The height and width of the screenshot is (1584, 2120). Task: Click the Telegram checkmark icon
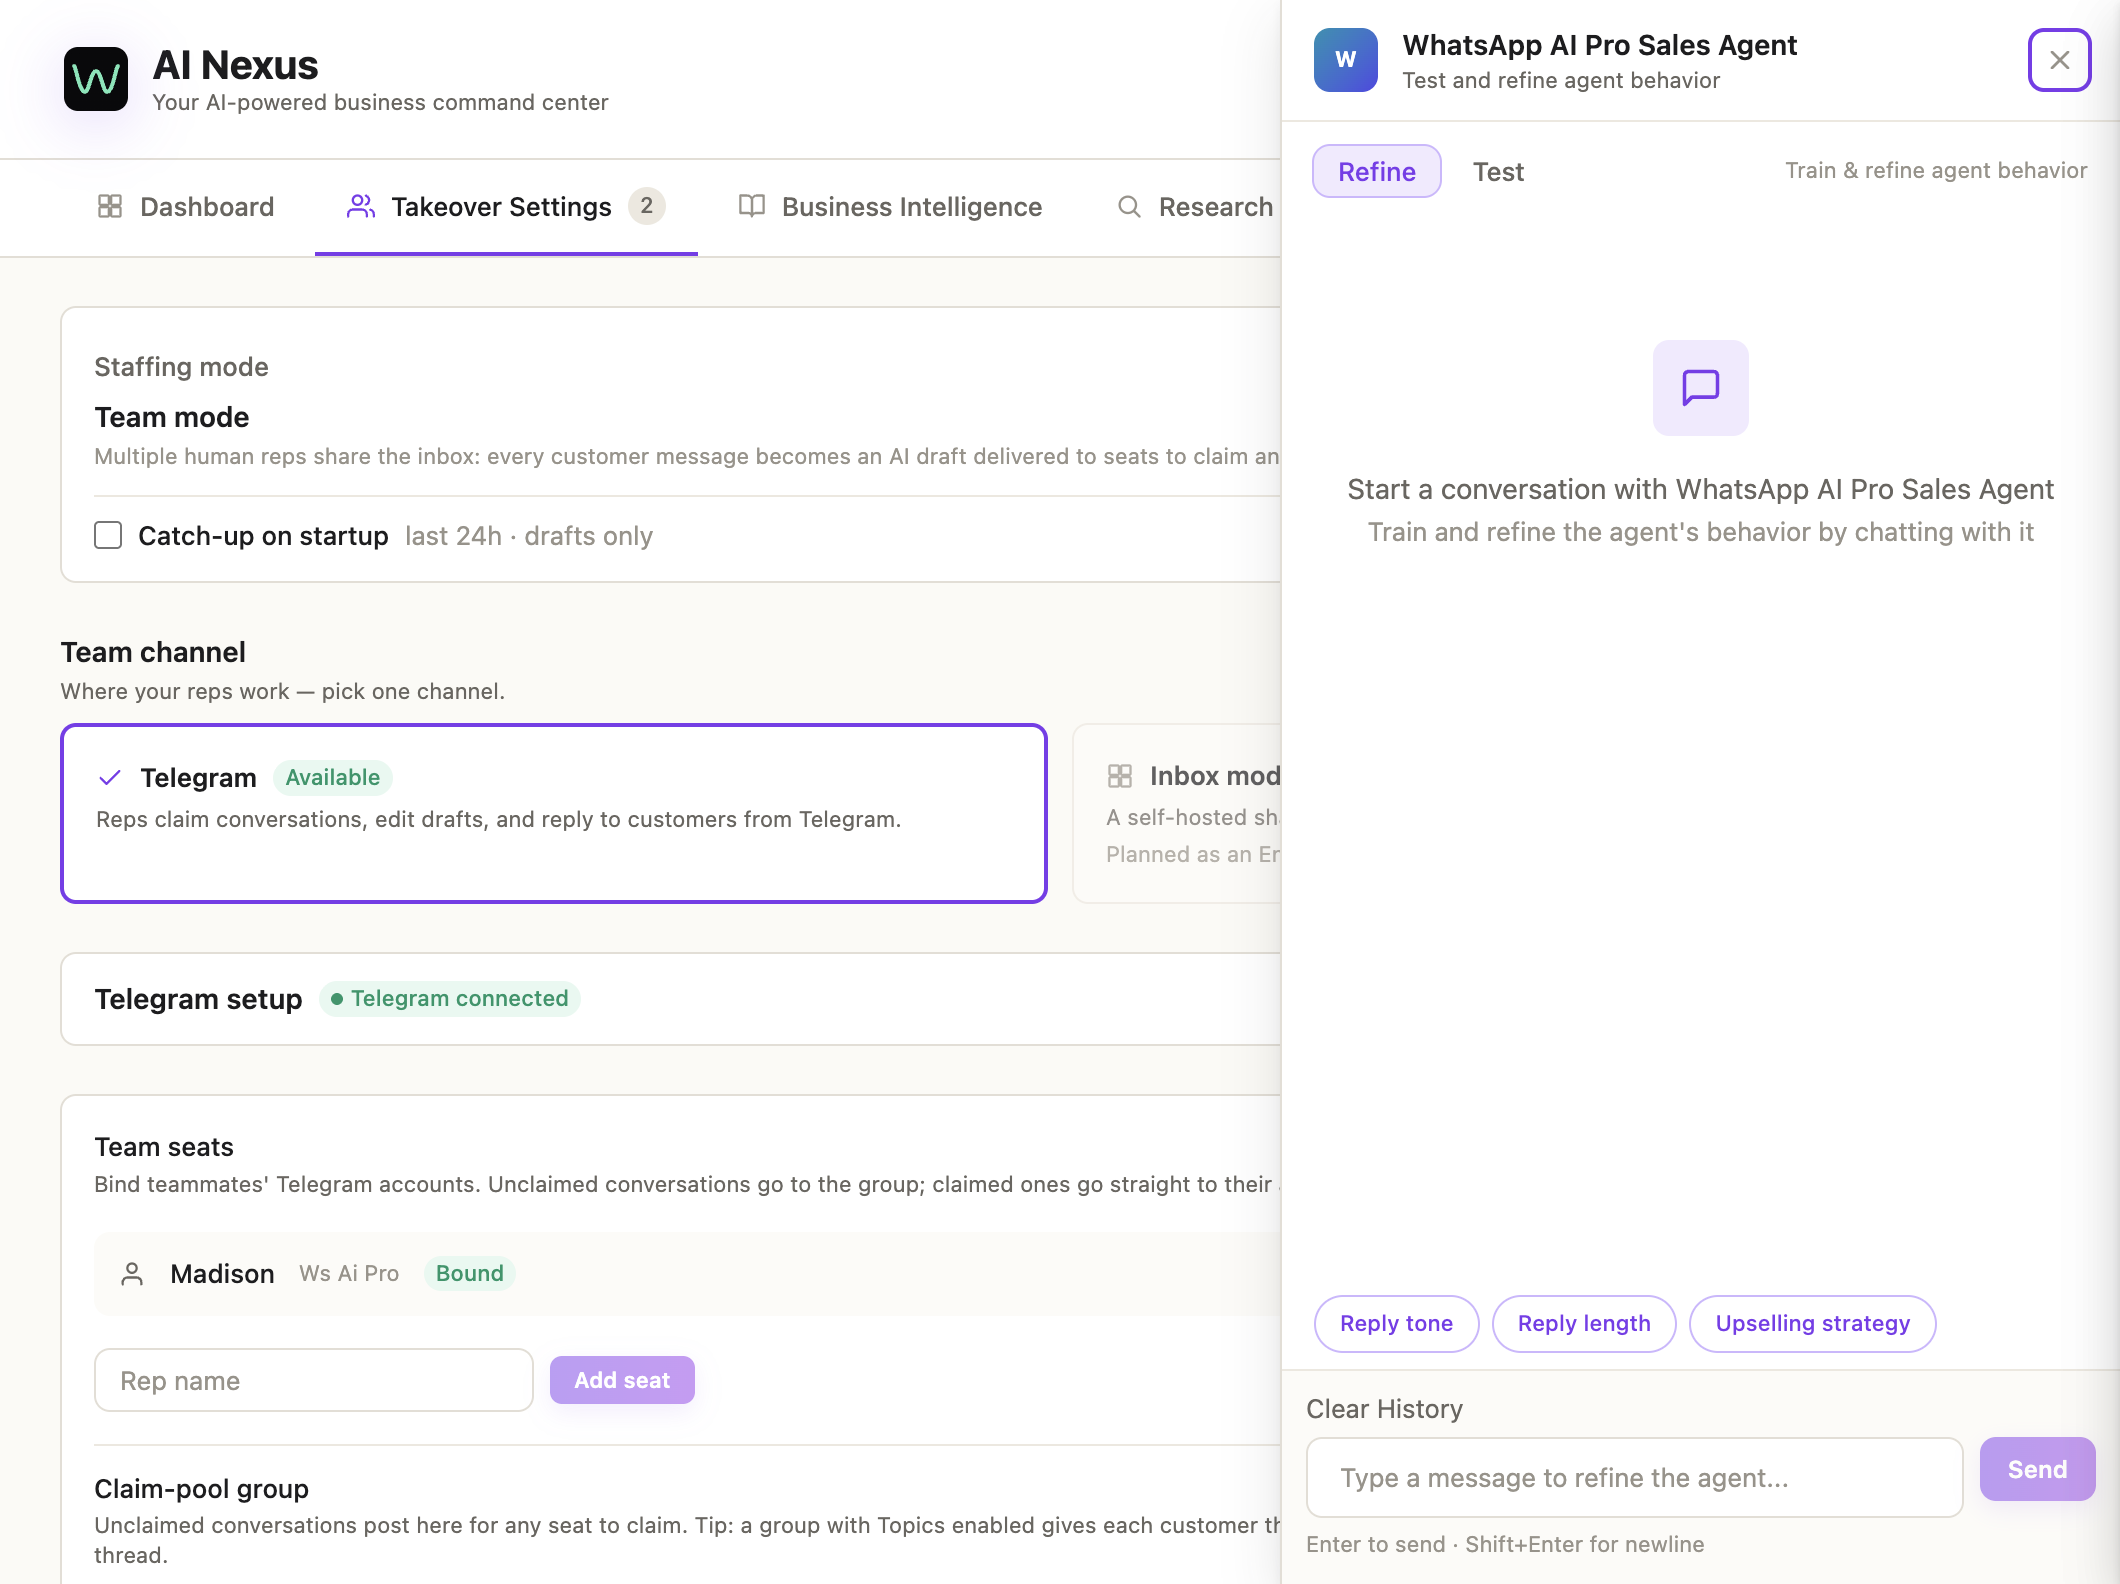click(110, 777)
